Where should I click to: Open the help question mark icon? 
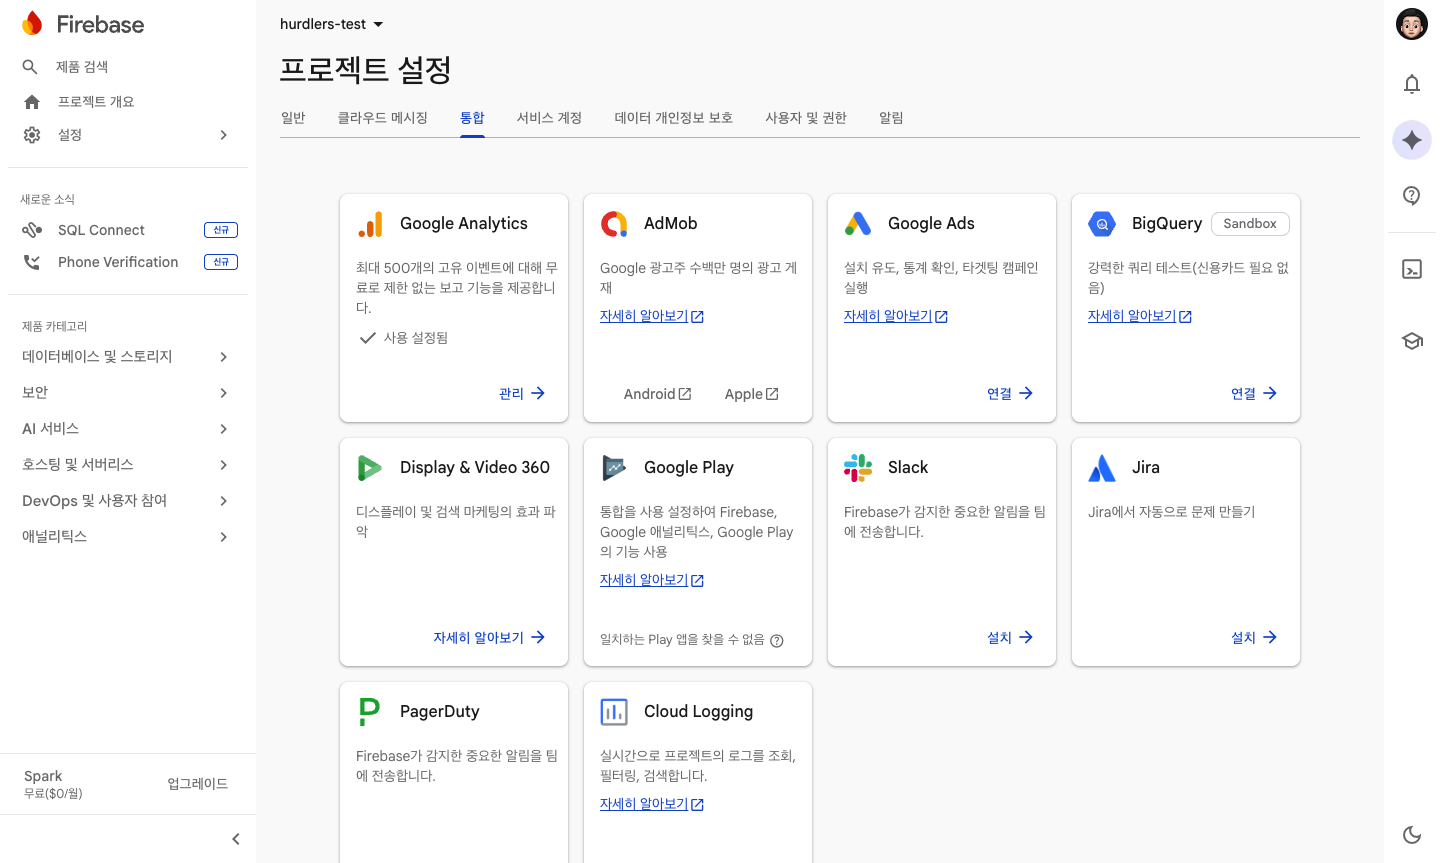click(1412, 196)
